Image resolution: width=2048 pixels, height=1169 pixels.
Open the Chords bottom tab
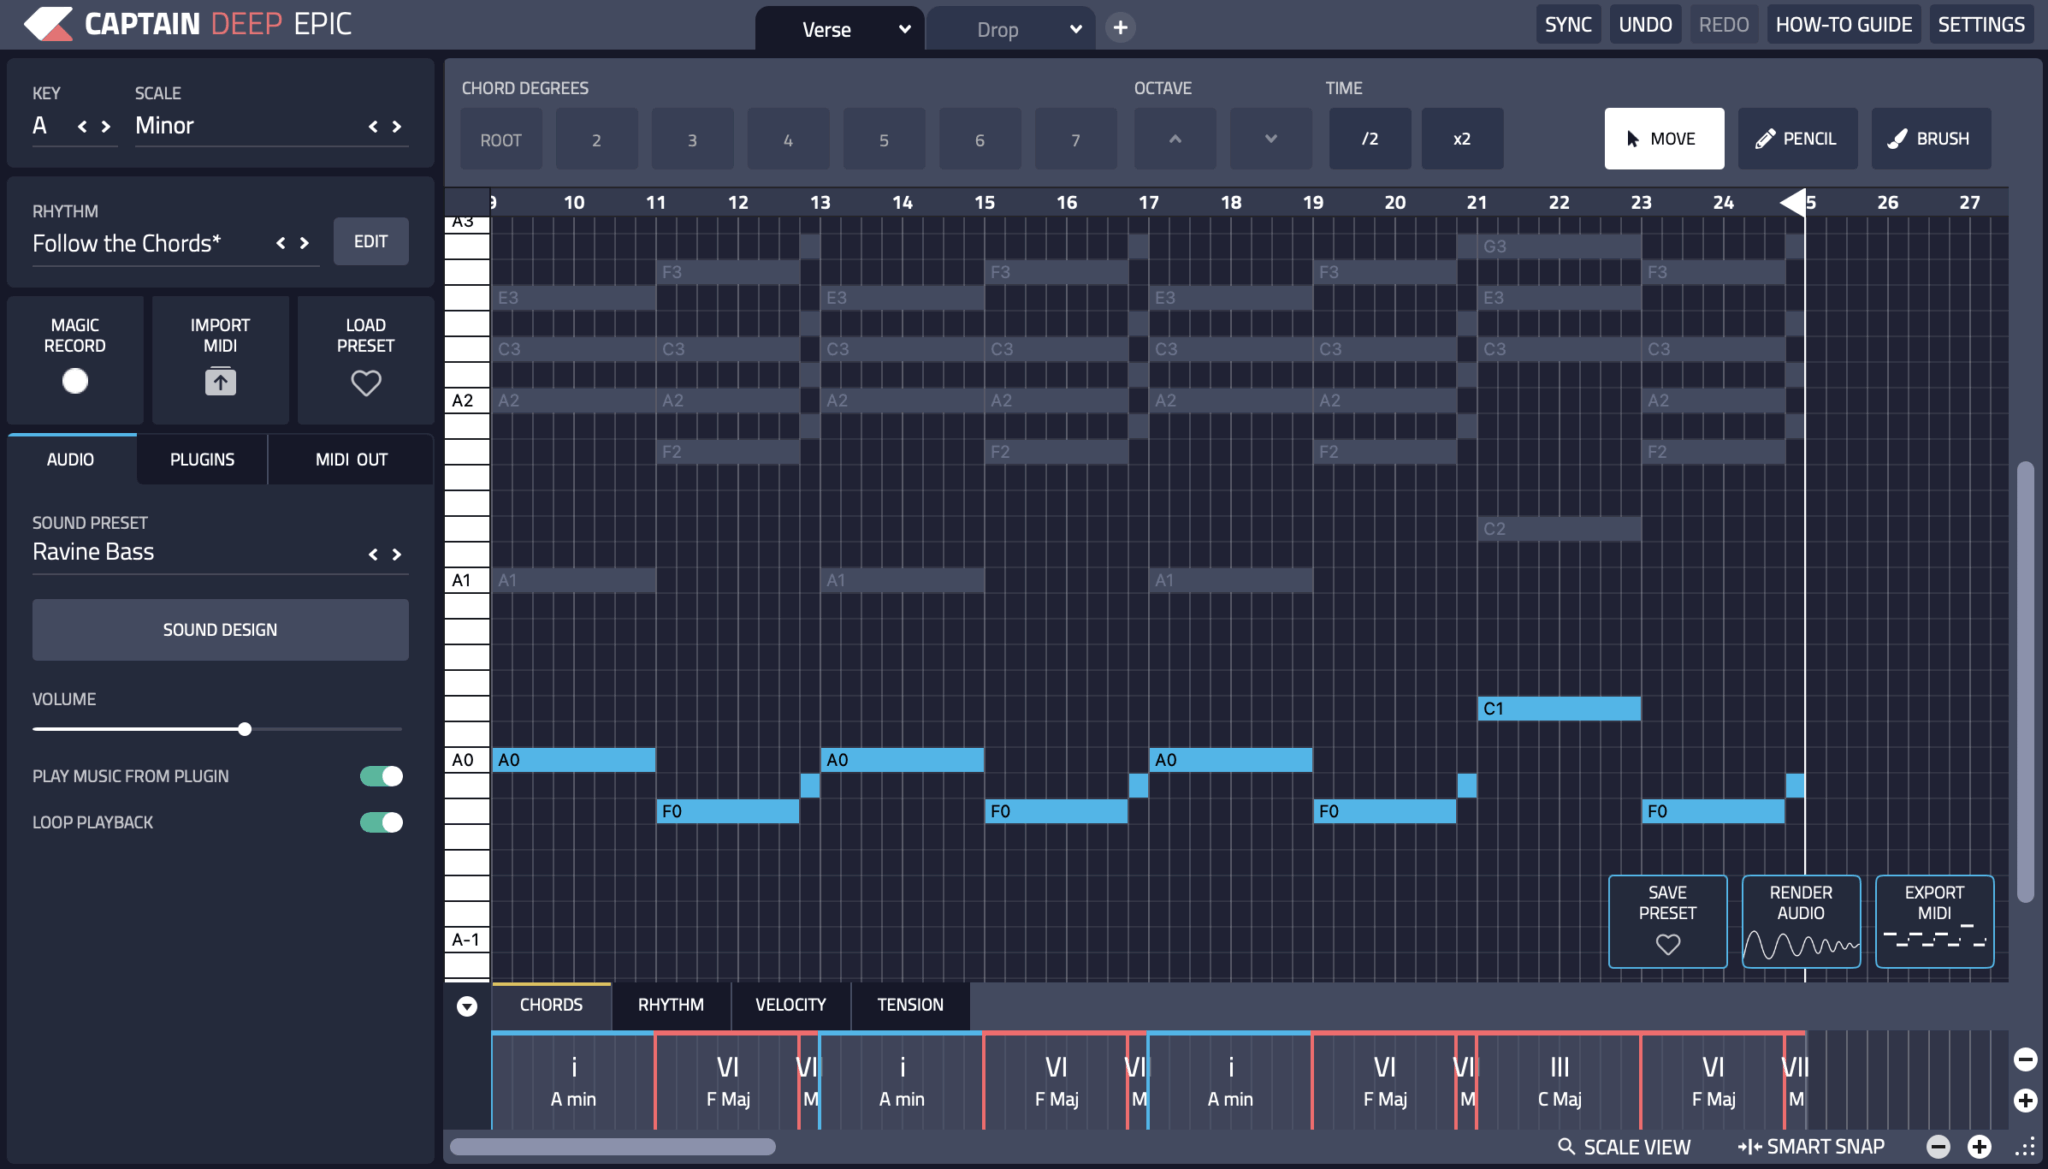(551, 1005)
